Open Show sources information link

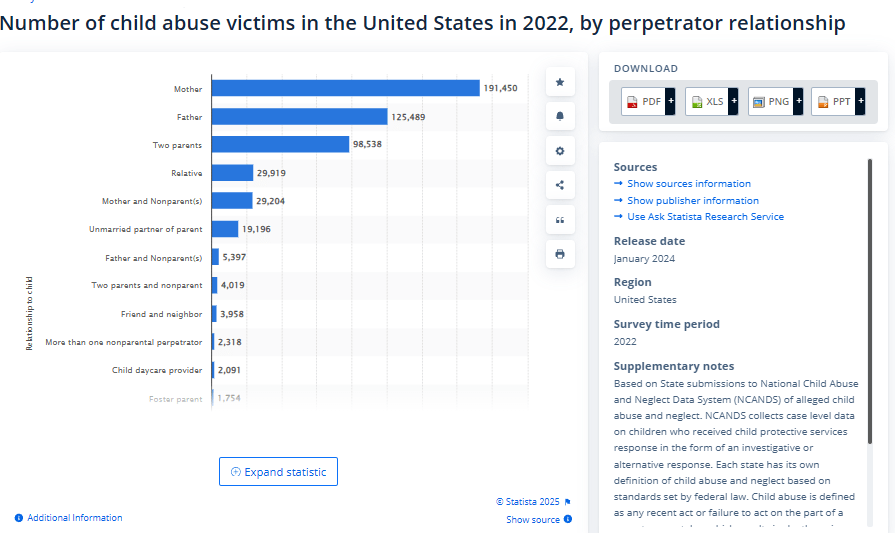(688, 184)
